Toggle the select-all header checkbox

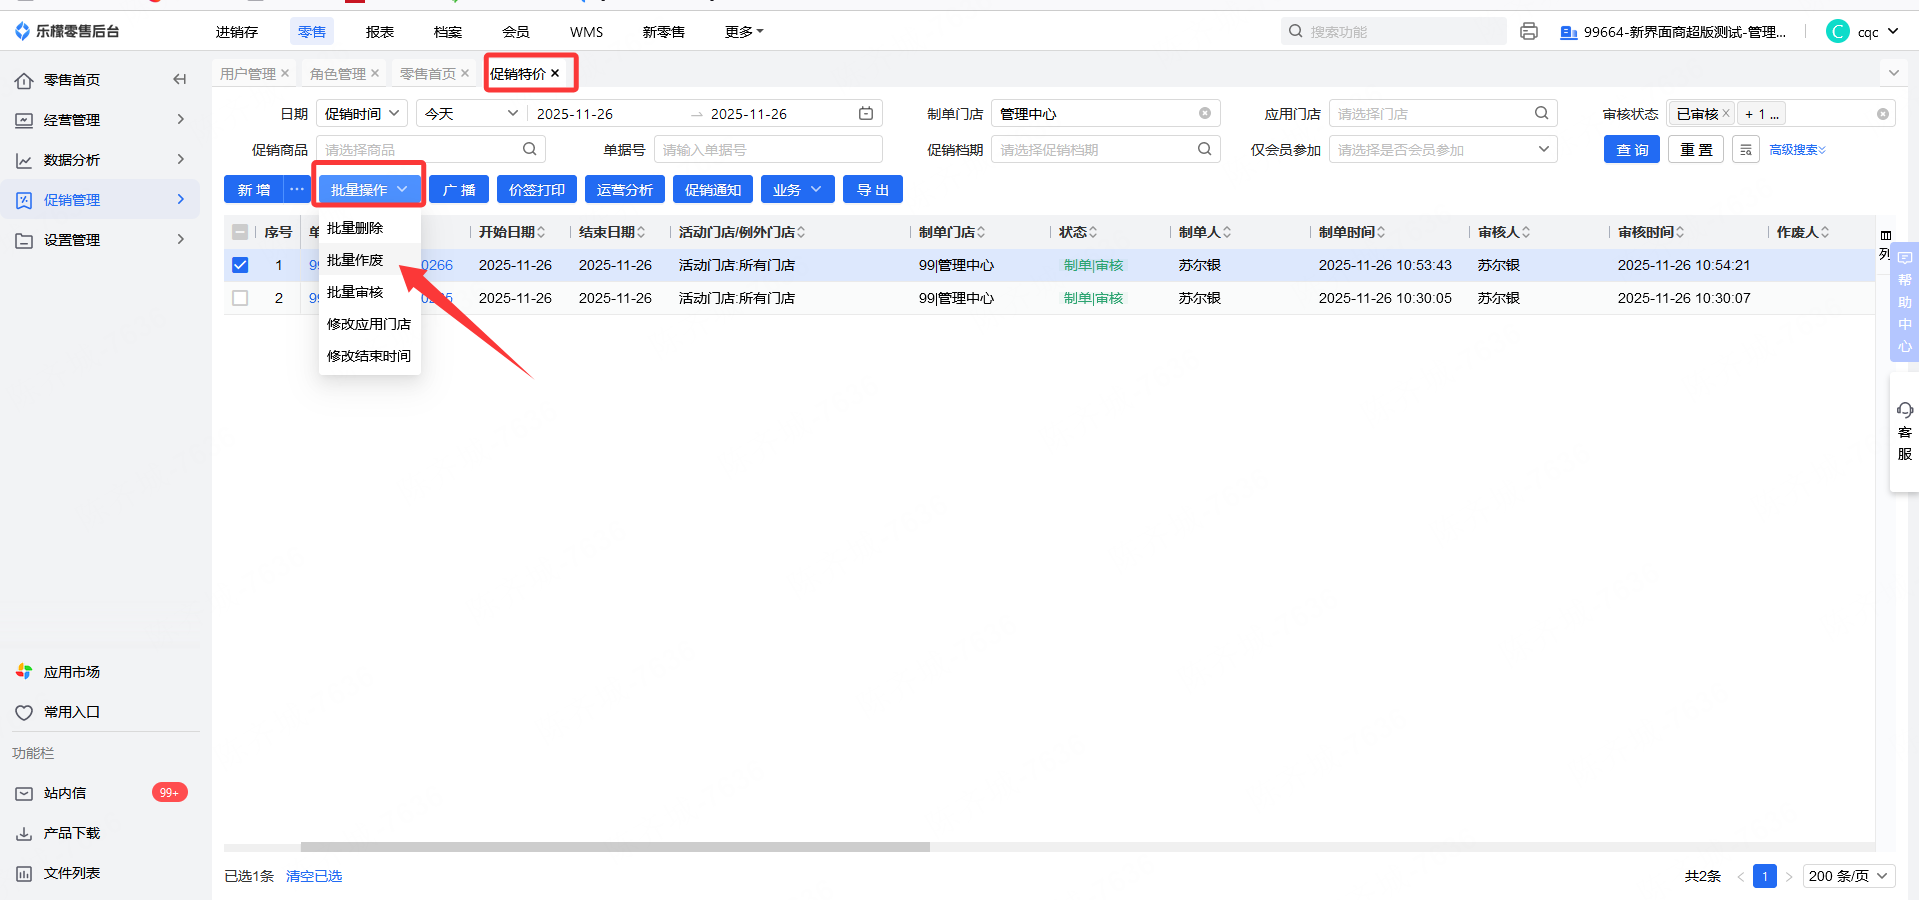point(240,232)
